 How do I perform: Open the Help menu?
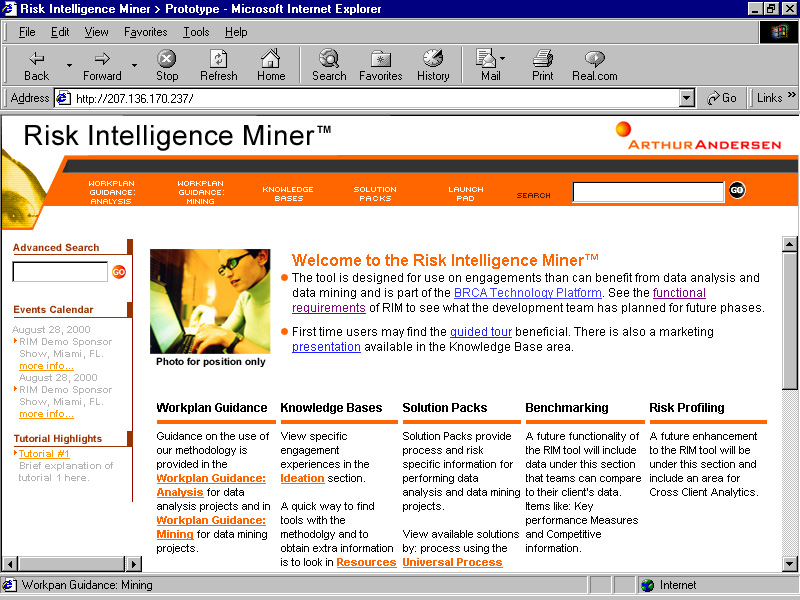click(x=236, y=32)
